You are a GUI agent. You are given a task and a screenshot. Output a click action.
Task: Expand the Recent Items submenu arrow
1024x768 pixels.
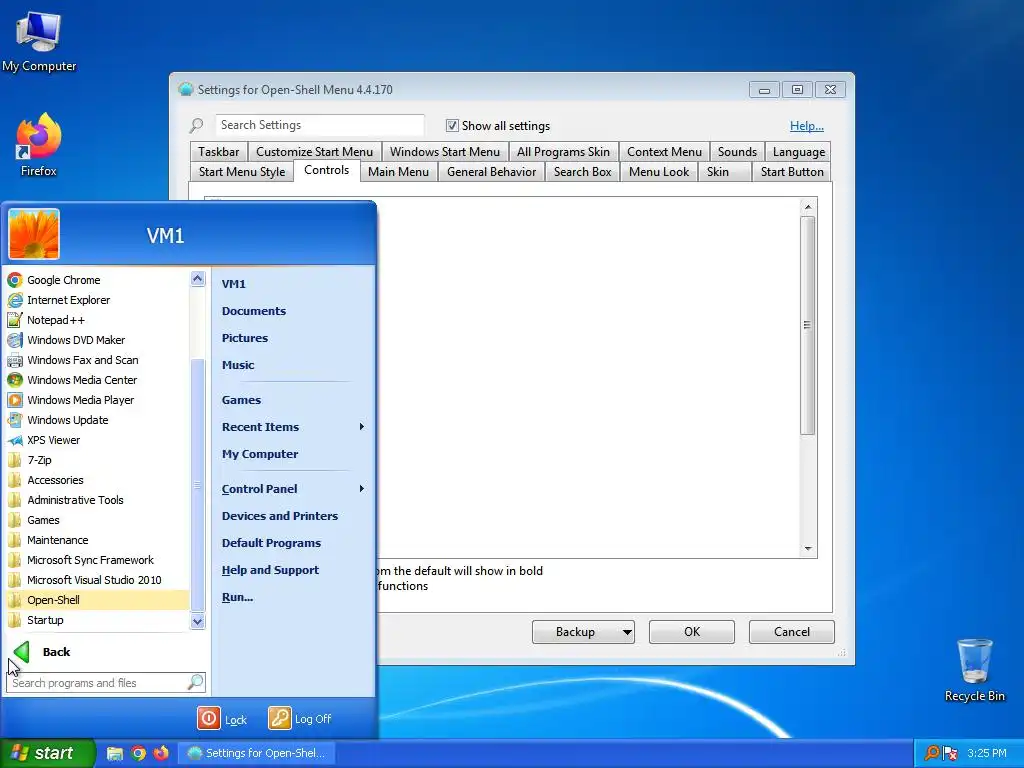pyautogui.click(x=361, y=426)
